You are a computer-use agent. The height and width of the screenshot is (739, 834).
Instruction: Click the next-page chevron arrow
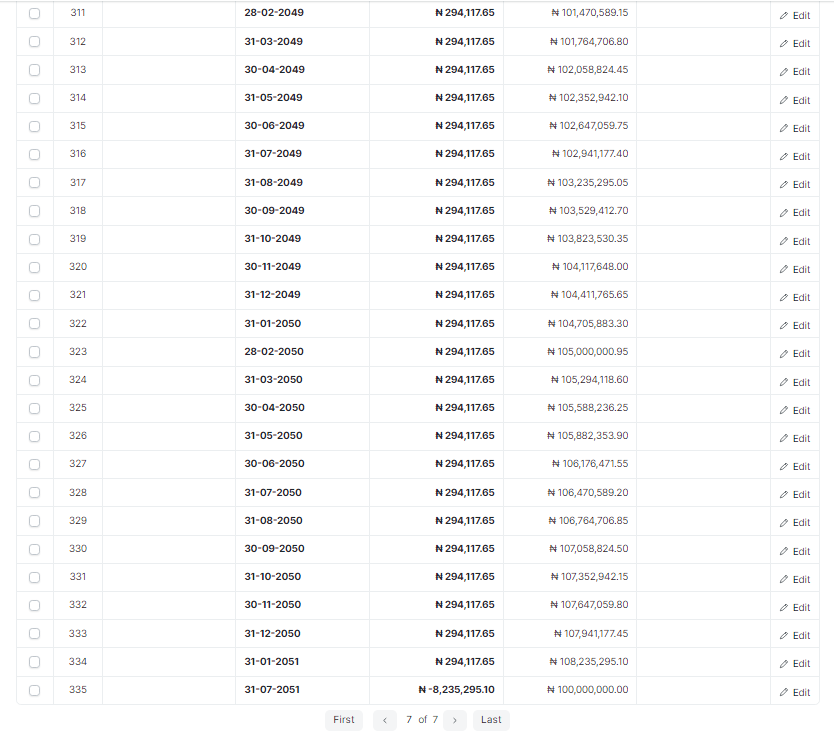455,720
